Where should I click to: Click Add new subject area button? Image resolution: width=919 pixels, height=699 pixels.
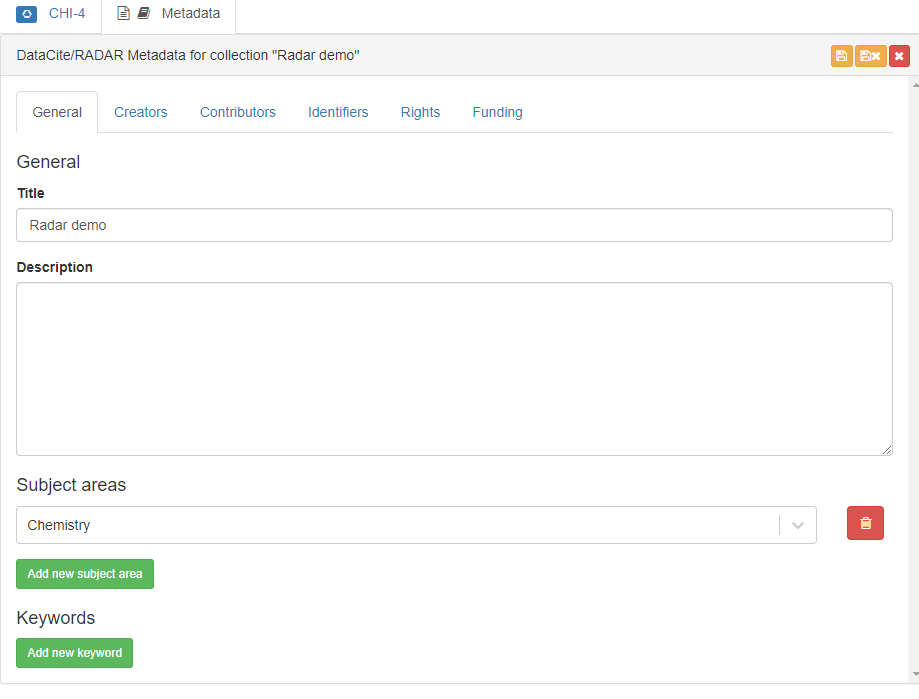85,574
